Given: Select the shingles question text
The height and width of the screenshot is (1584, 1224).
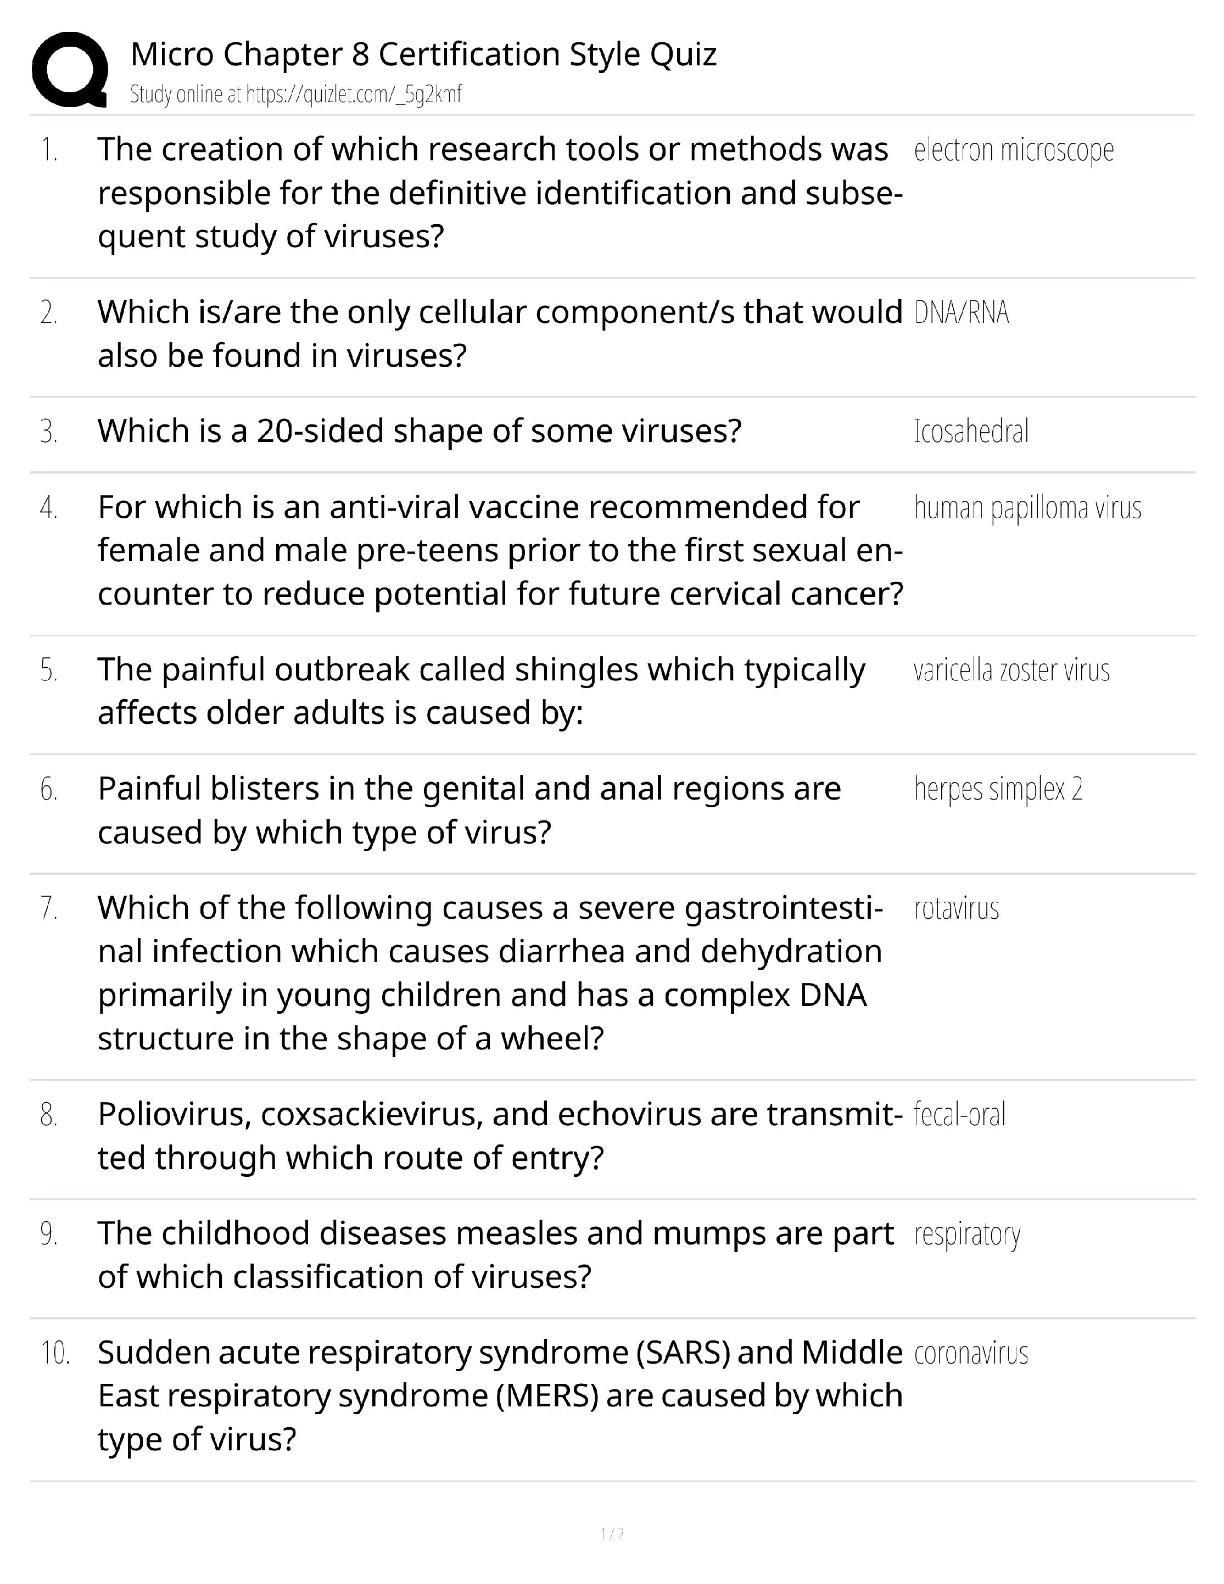Looking at the screenshot, I should tap(480, 691).
